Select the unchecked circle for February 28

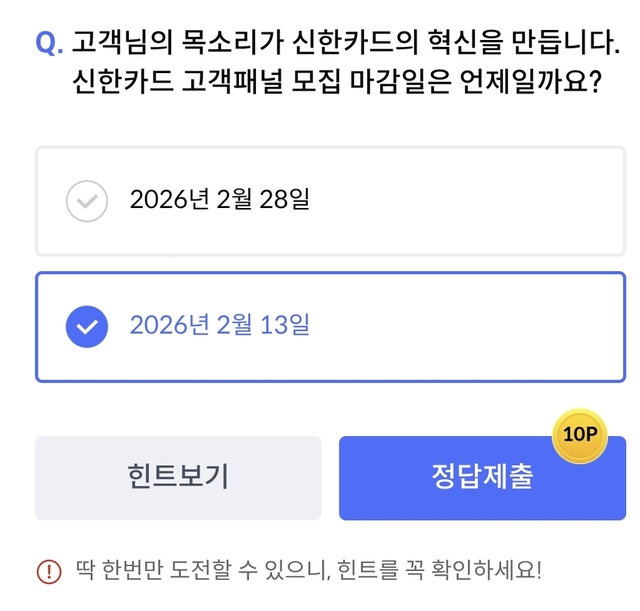87,201
